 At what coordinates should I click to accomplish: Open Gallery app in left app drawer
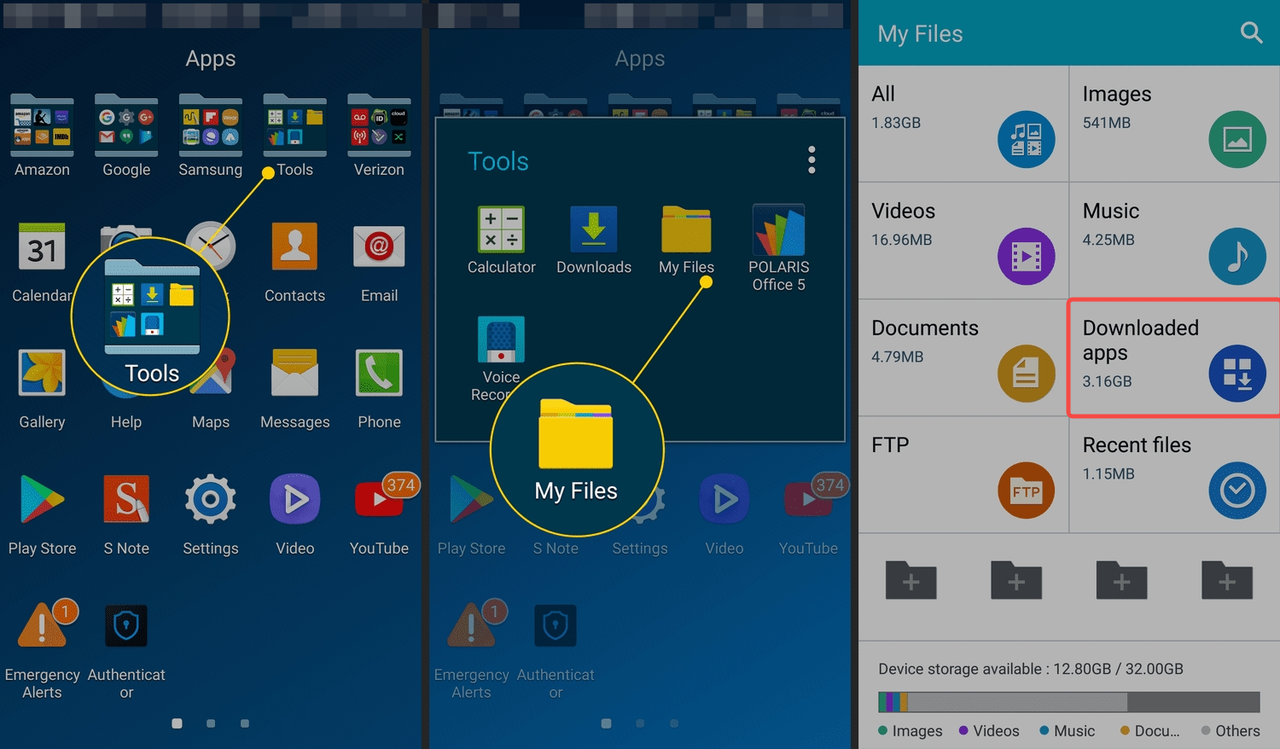pyautogui.click(x=42, y=388)
